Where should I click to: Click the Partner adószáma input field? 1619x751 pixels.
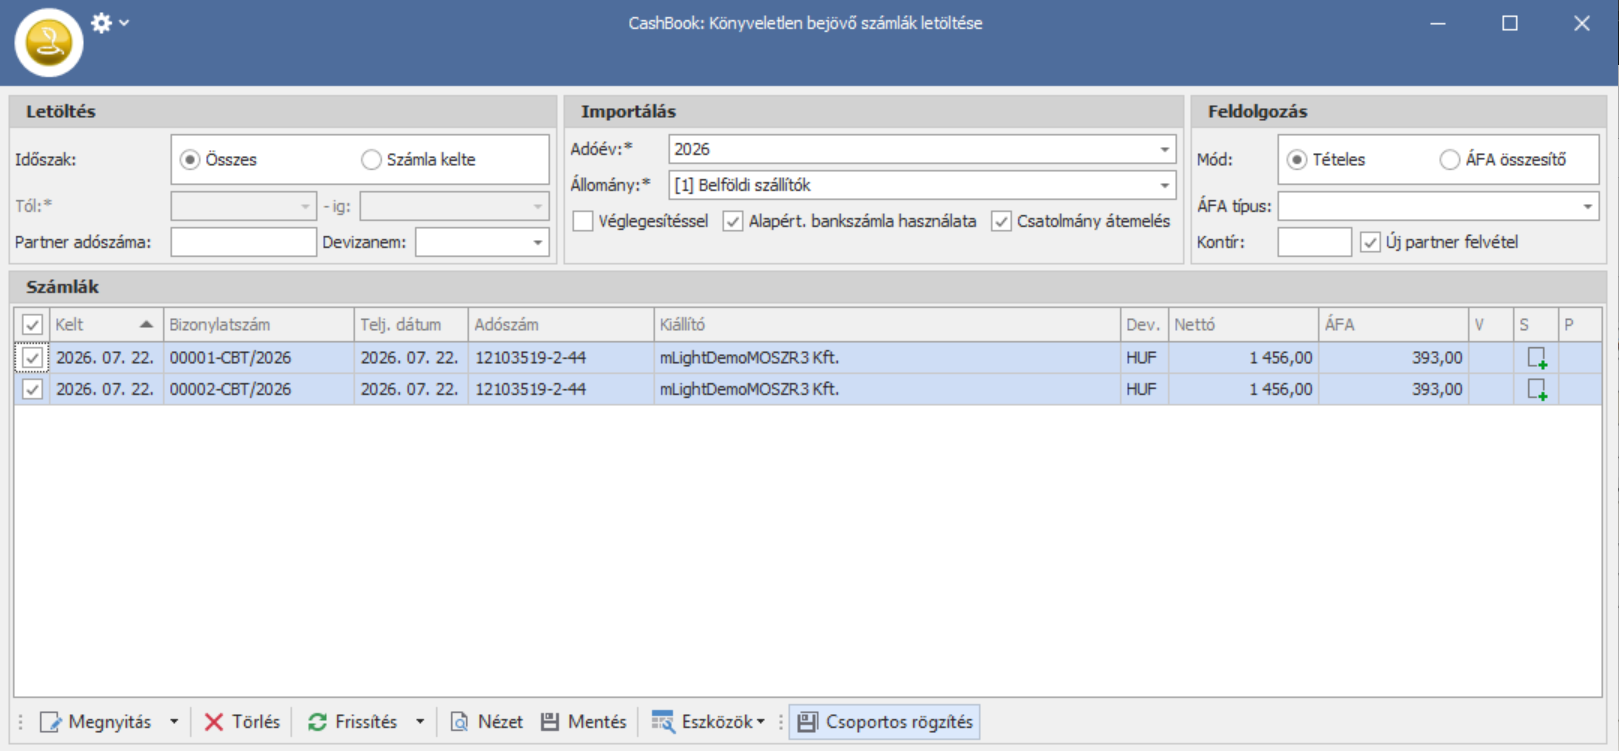(243, 242)
